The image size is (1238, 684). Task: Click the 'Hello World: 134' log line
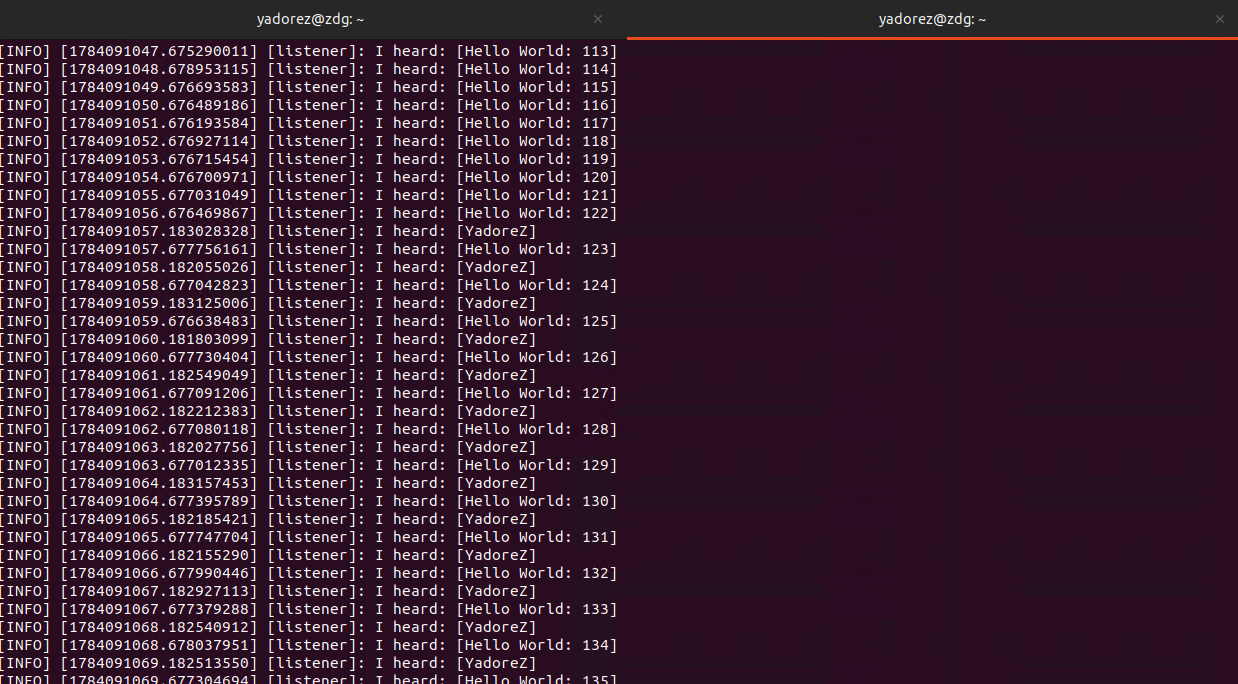point(309,645)
